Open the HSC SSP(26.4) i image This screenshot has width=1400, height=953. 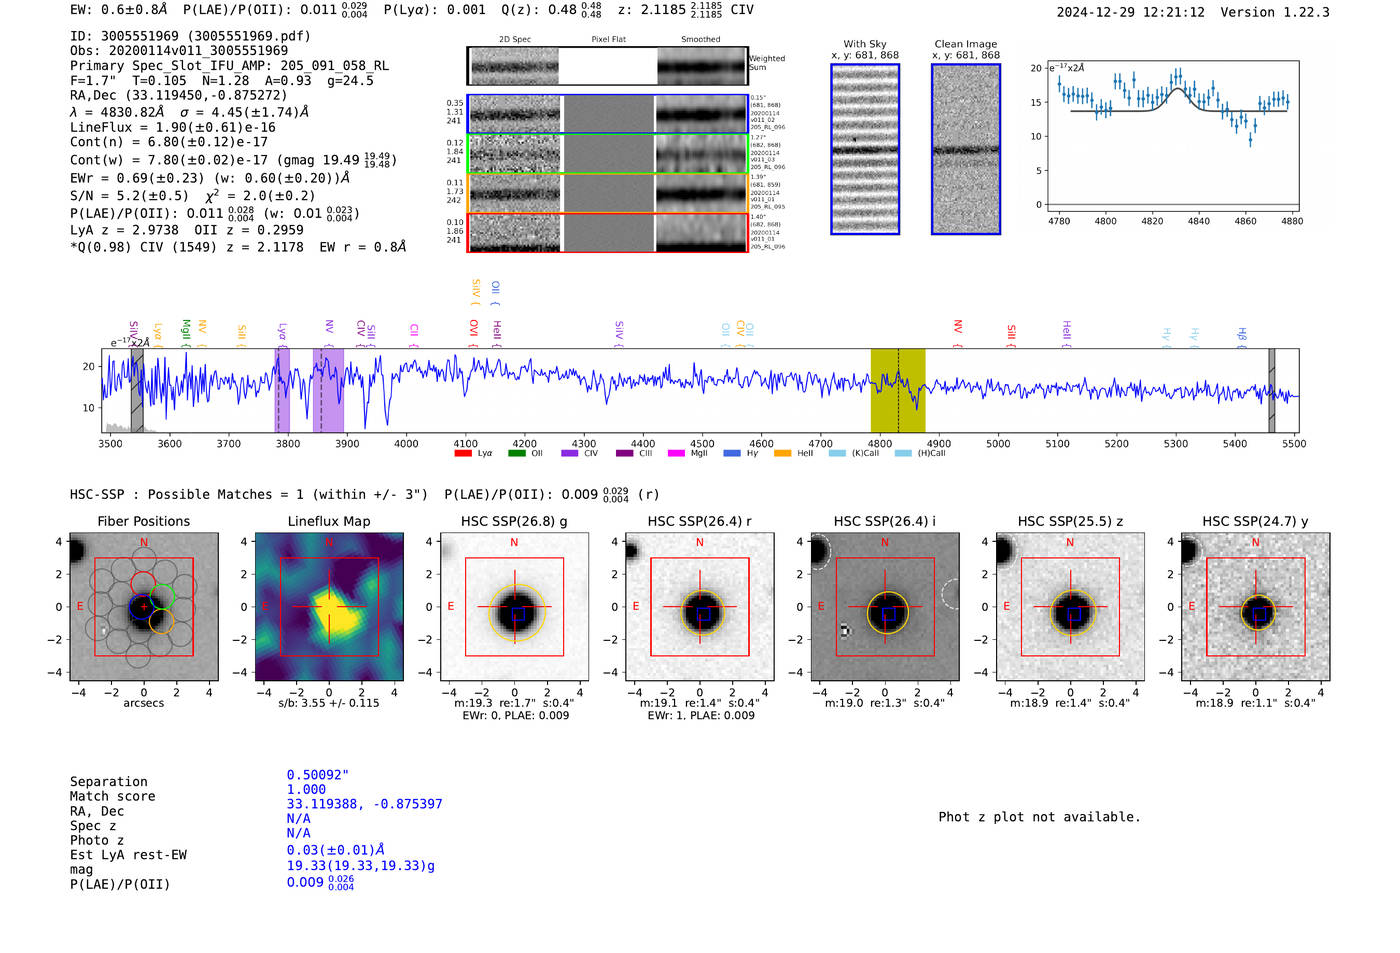885,606
